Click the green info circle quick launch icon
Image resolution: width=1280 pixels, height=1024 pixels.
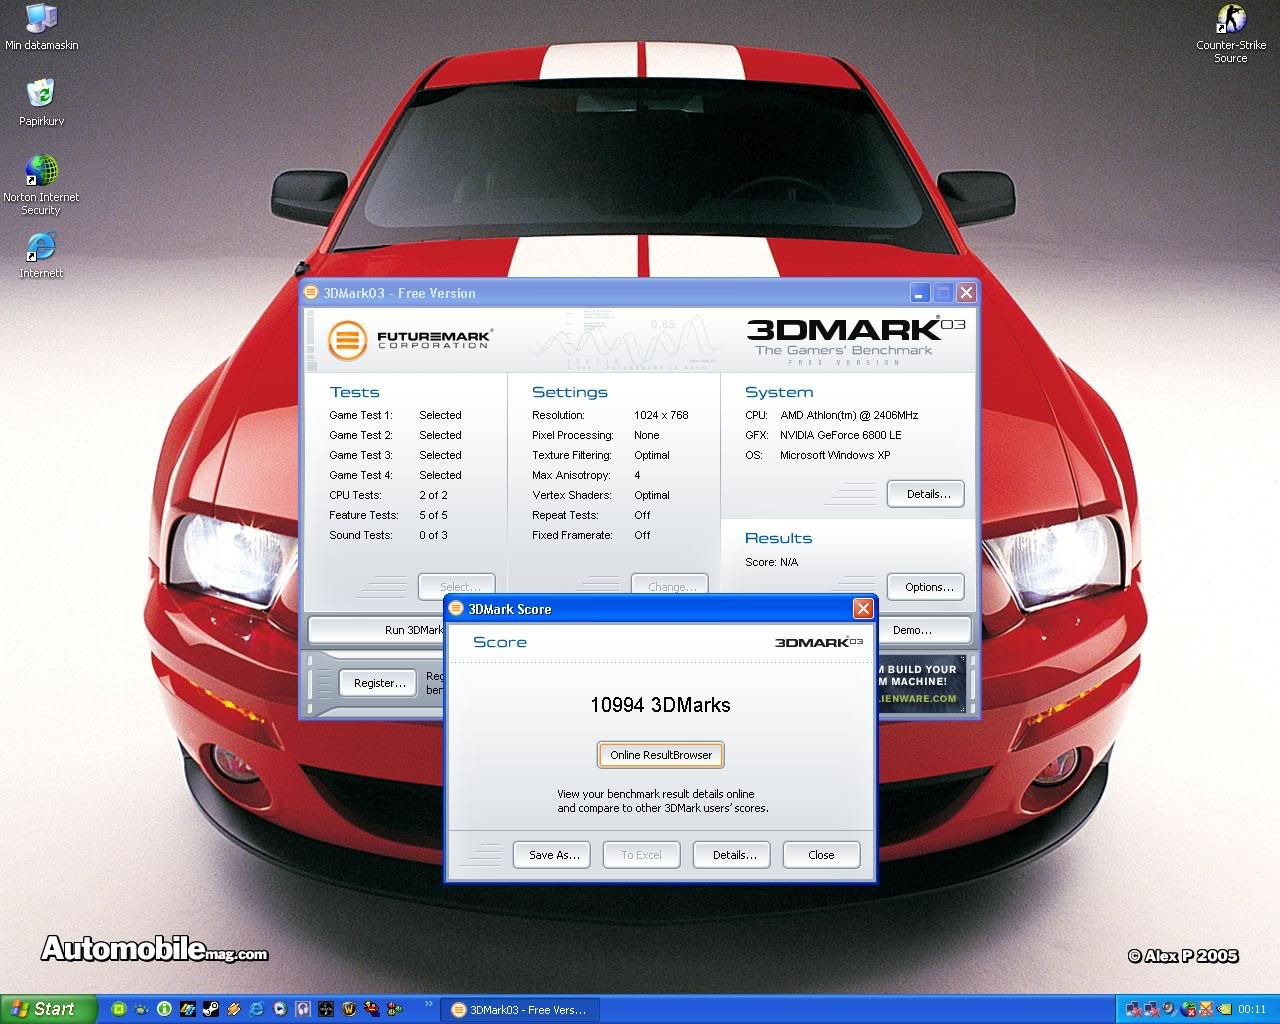click(164, 1009)
